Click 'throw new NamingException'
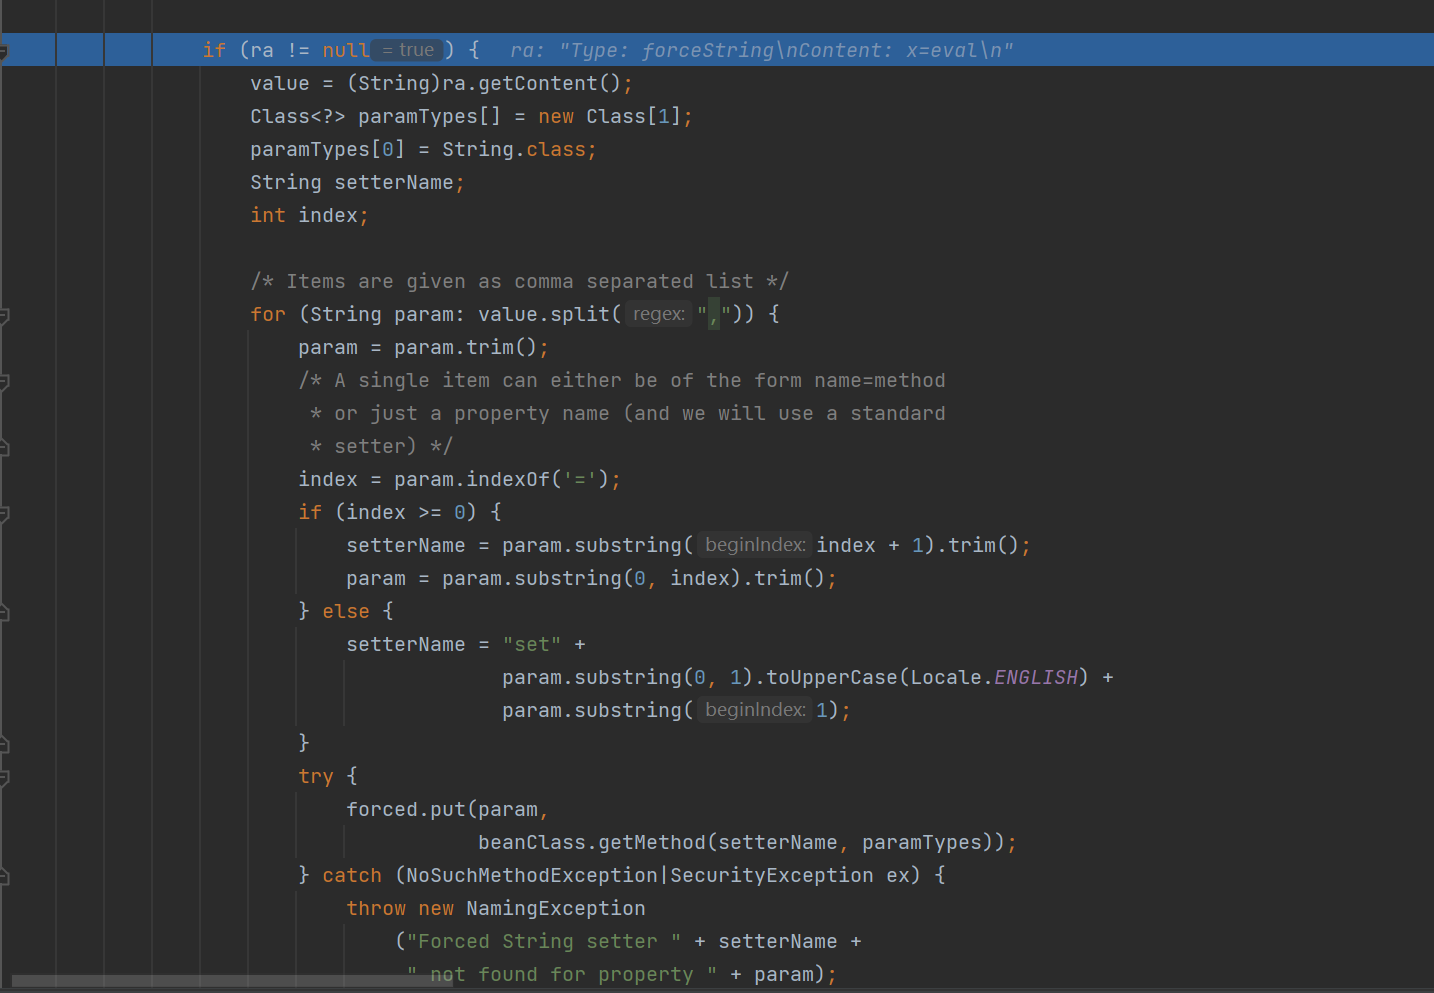The width and height of the screenshot is (1434, 993). point(496,908)
